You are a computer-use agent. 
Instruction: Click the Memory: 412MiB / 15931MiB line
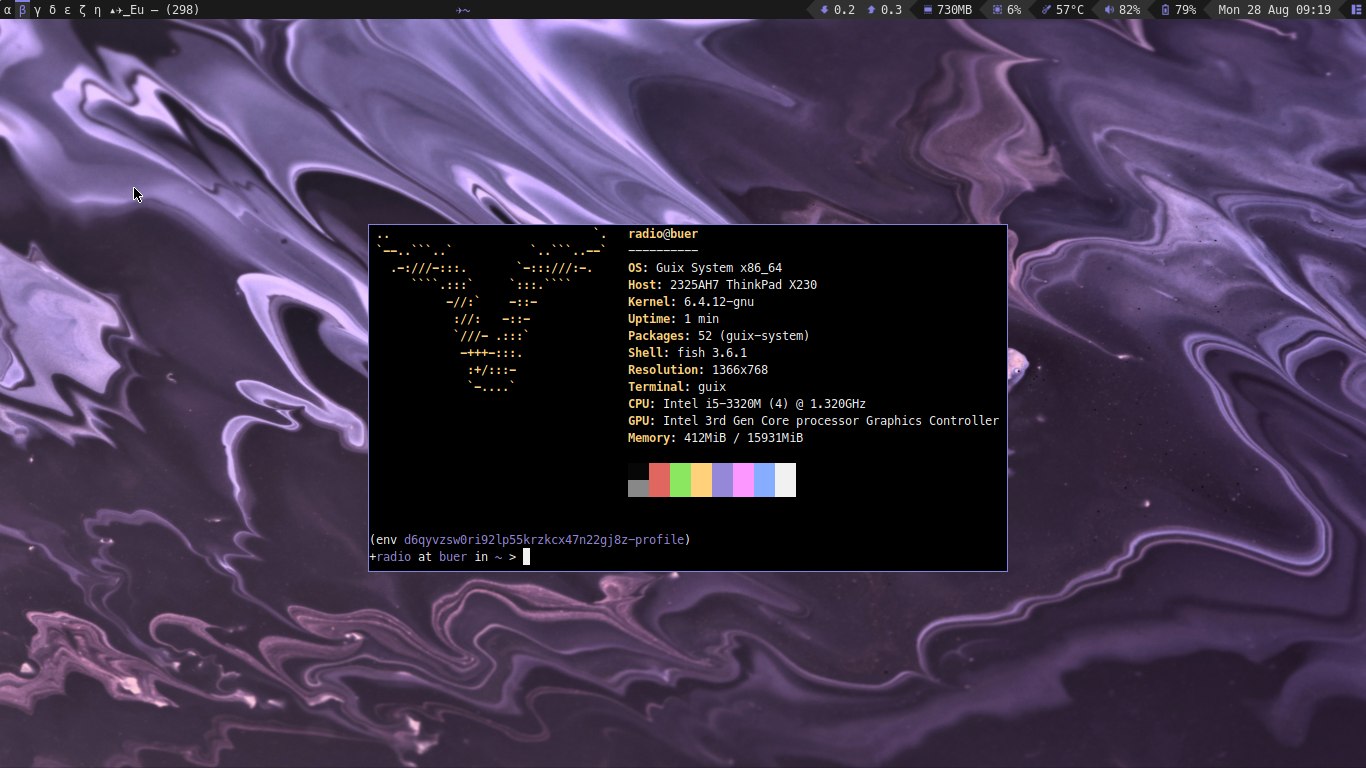715,438
